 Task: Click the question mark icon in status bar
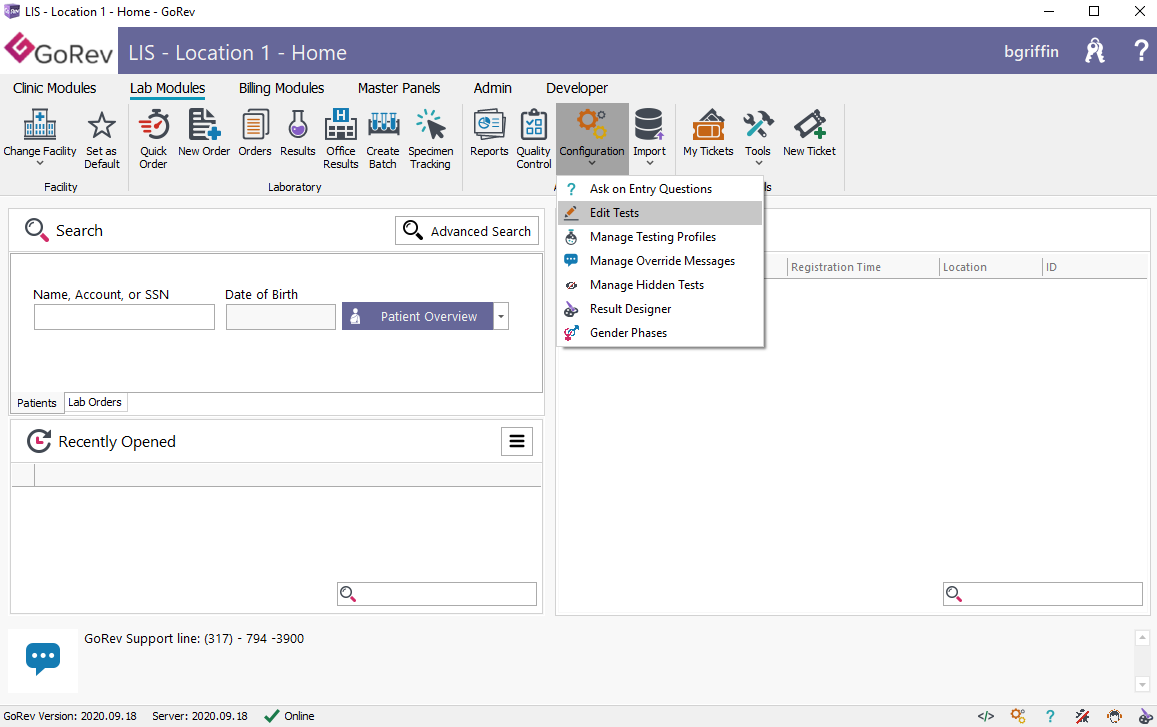pyautogui.click(x=1050, y=716)
